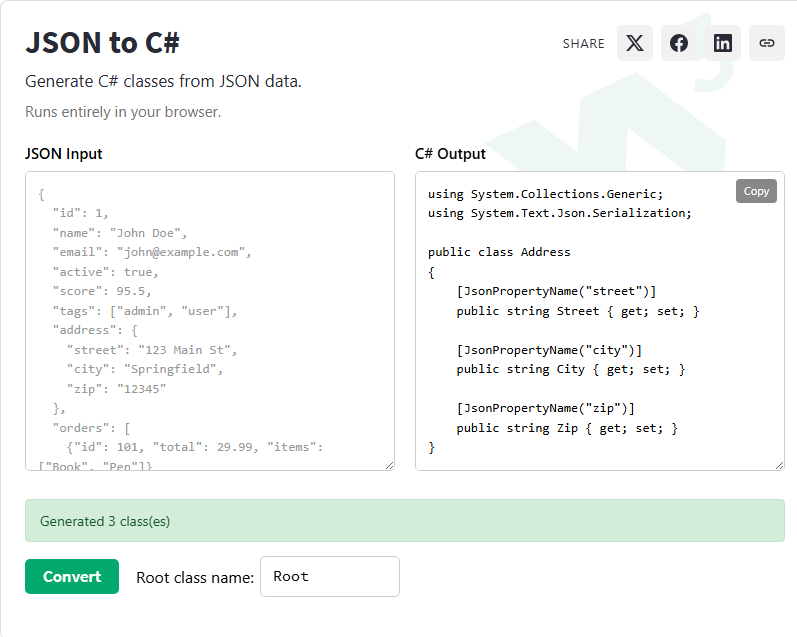Click the 'Generate C# classes from JSON data.' subtitle

163,81
